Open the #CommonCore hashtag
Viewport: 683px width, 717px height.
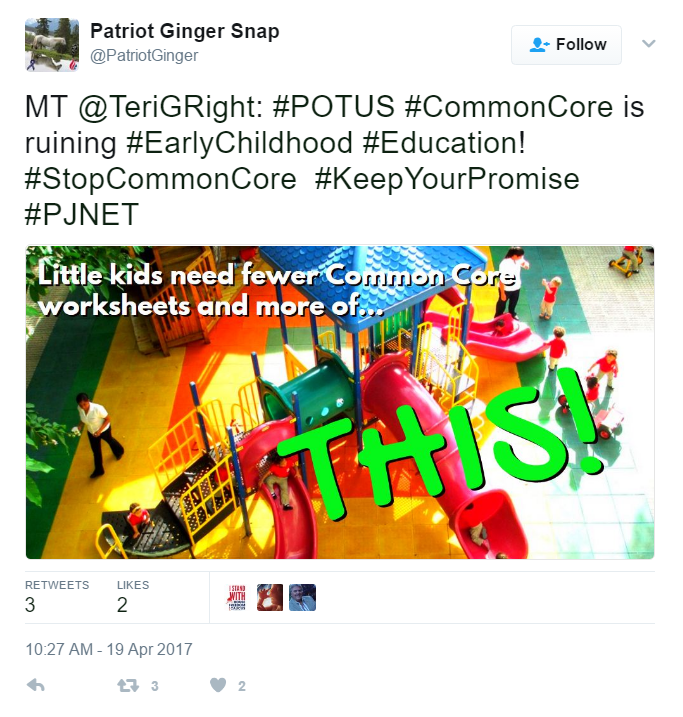click(509, 107)
